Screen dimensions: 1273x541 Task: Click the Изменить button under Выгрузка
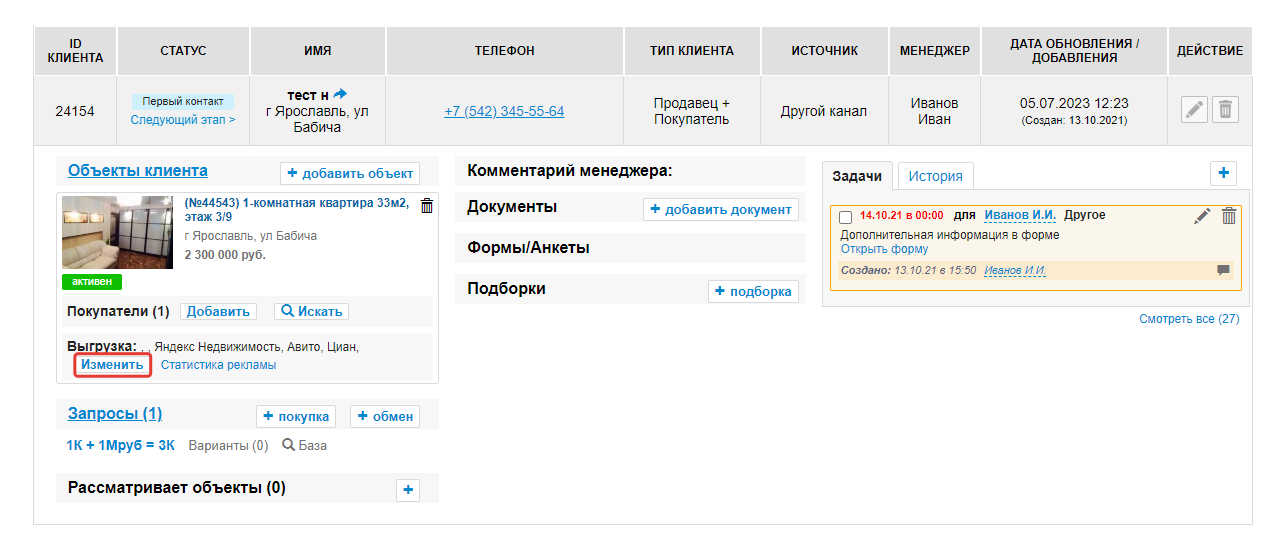pos(112,365)
